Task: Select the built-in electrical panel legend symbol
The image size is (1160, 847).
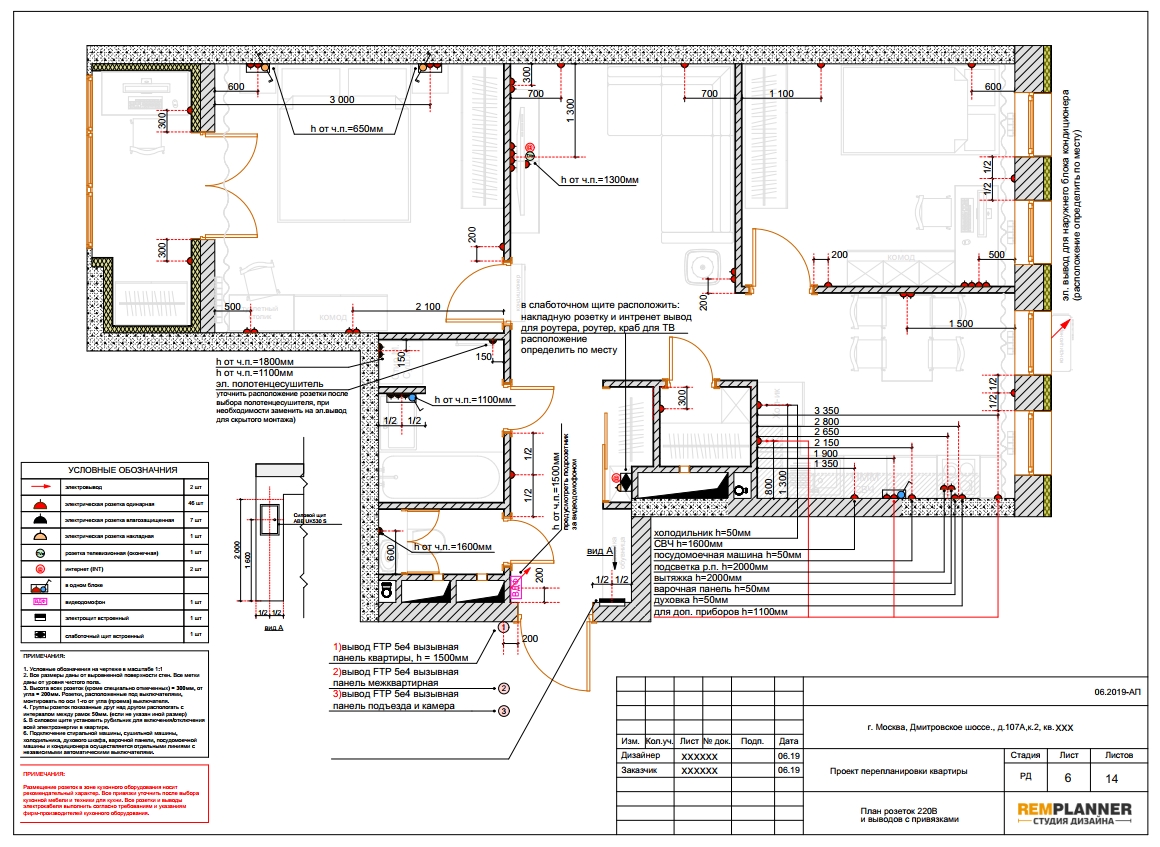Action: pyautogui.click(x=41, y=618)
